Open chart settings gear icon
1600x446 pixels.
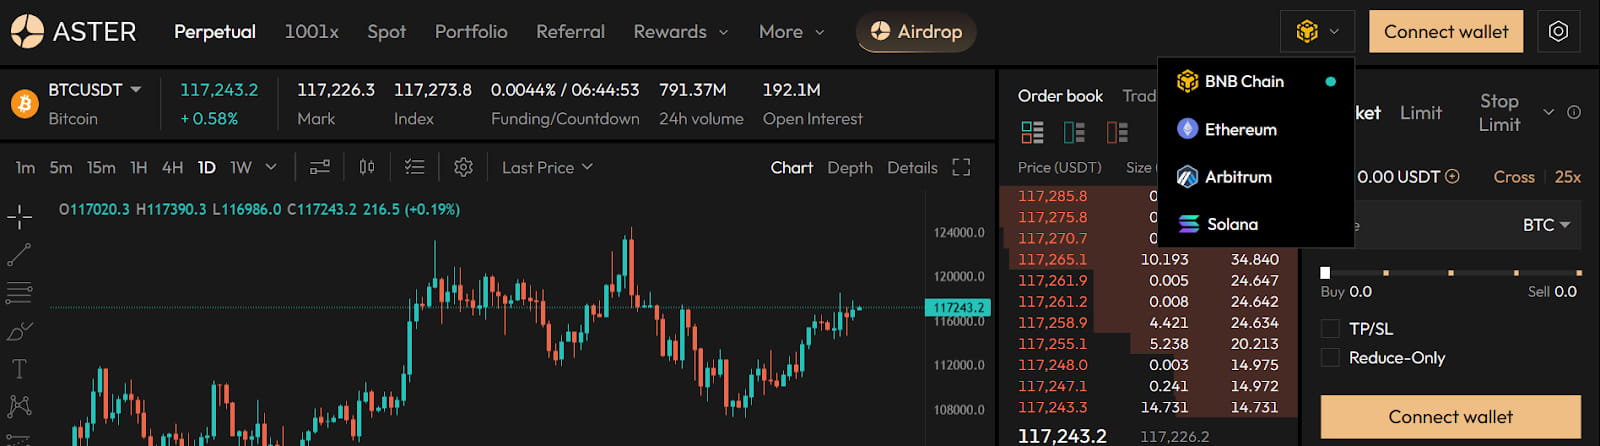463,167
